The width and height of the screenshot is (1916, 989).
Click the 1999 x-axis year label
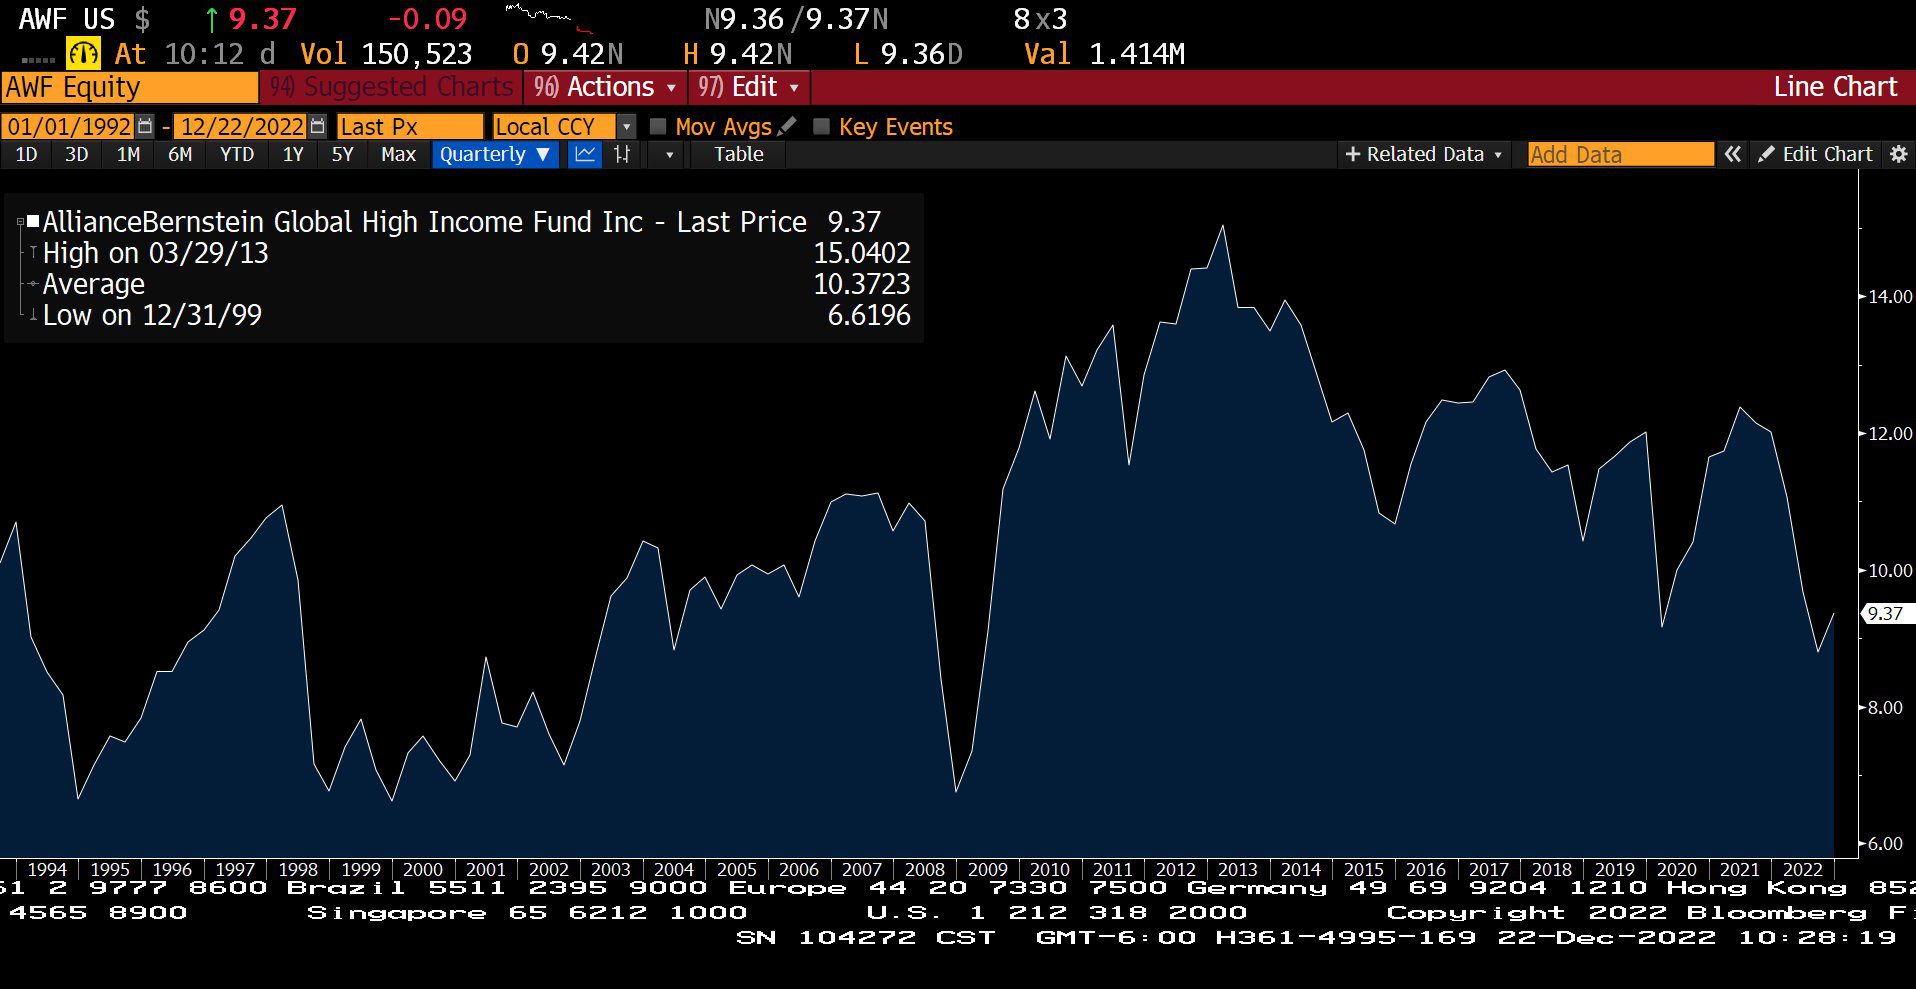tap(361, 869)
